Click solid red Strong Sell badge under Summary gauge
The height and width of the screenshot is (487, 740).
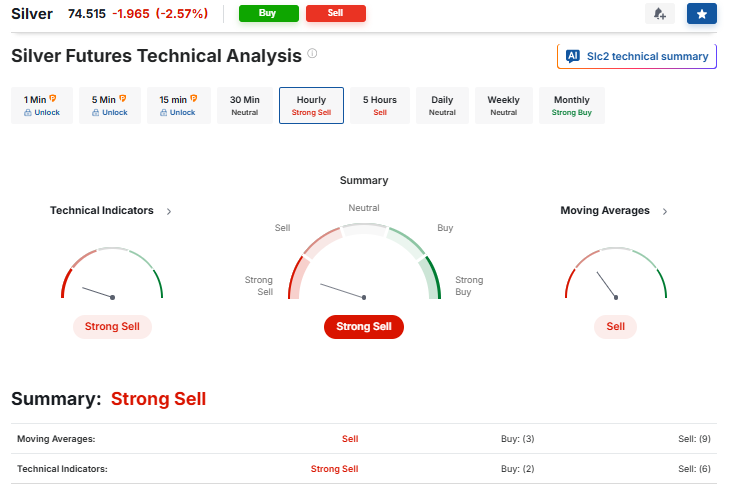(364, 327)
